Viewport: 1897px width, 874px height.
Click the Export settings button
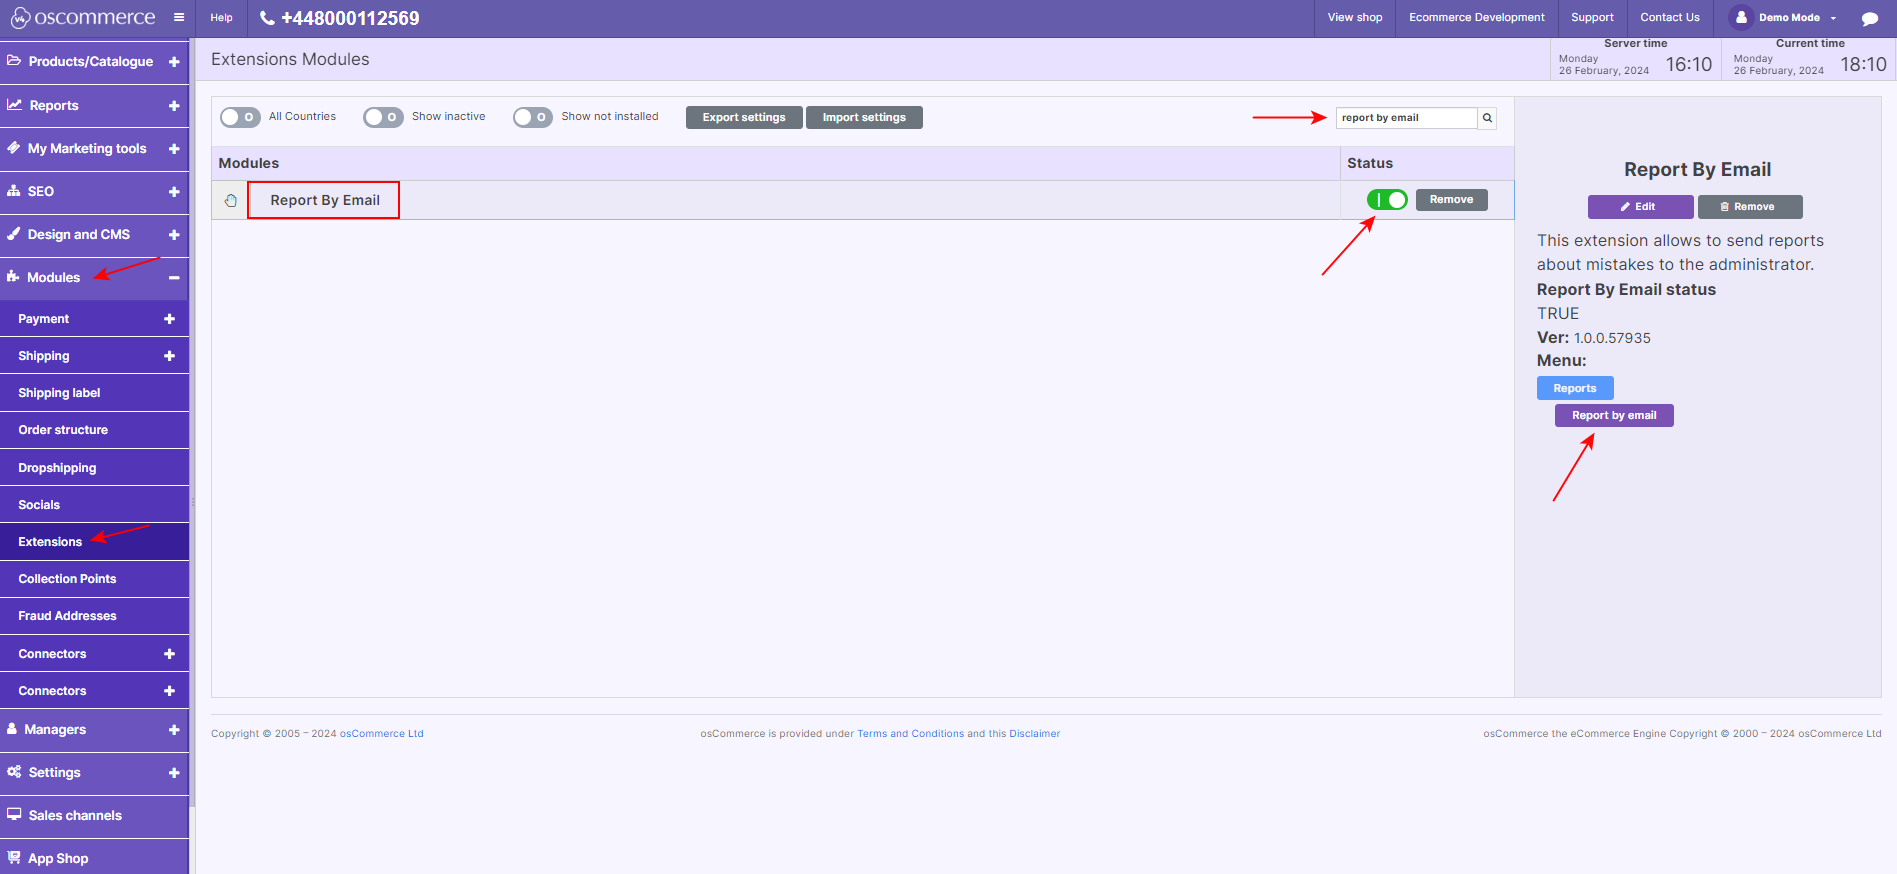click(744, 117)
